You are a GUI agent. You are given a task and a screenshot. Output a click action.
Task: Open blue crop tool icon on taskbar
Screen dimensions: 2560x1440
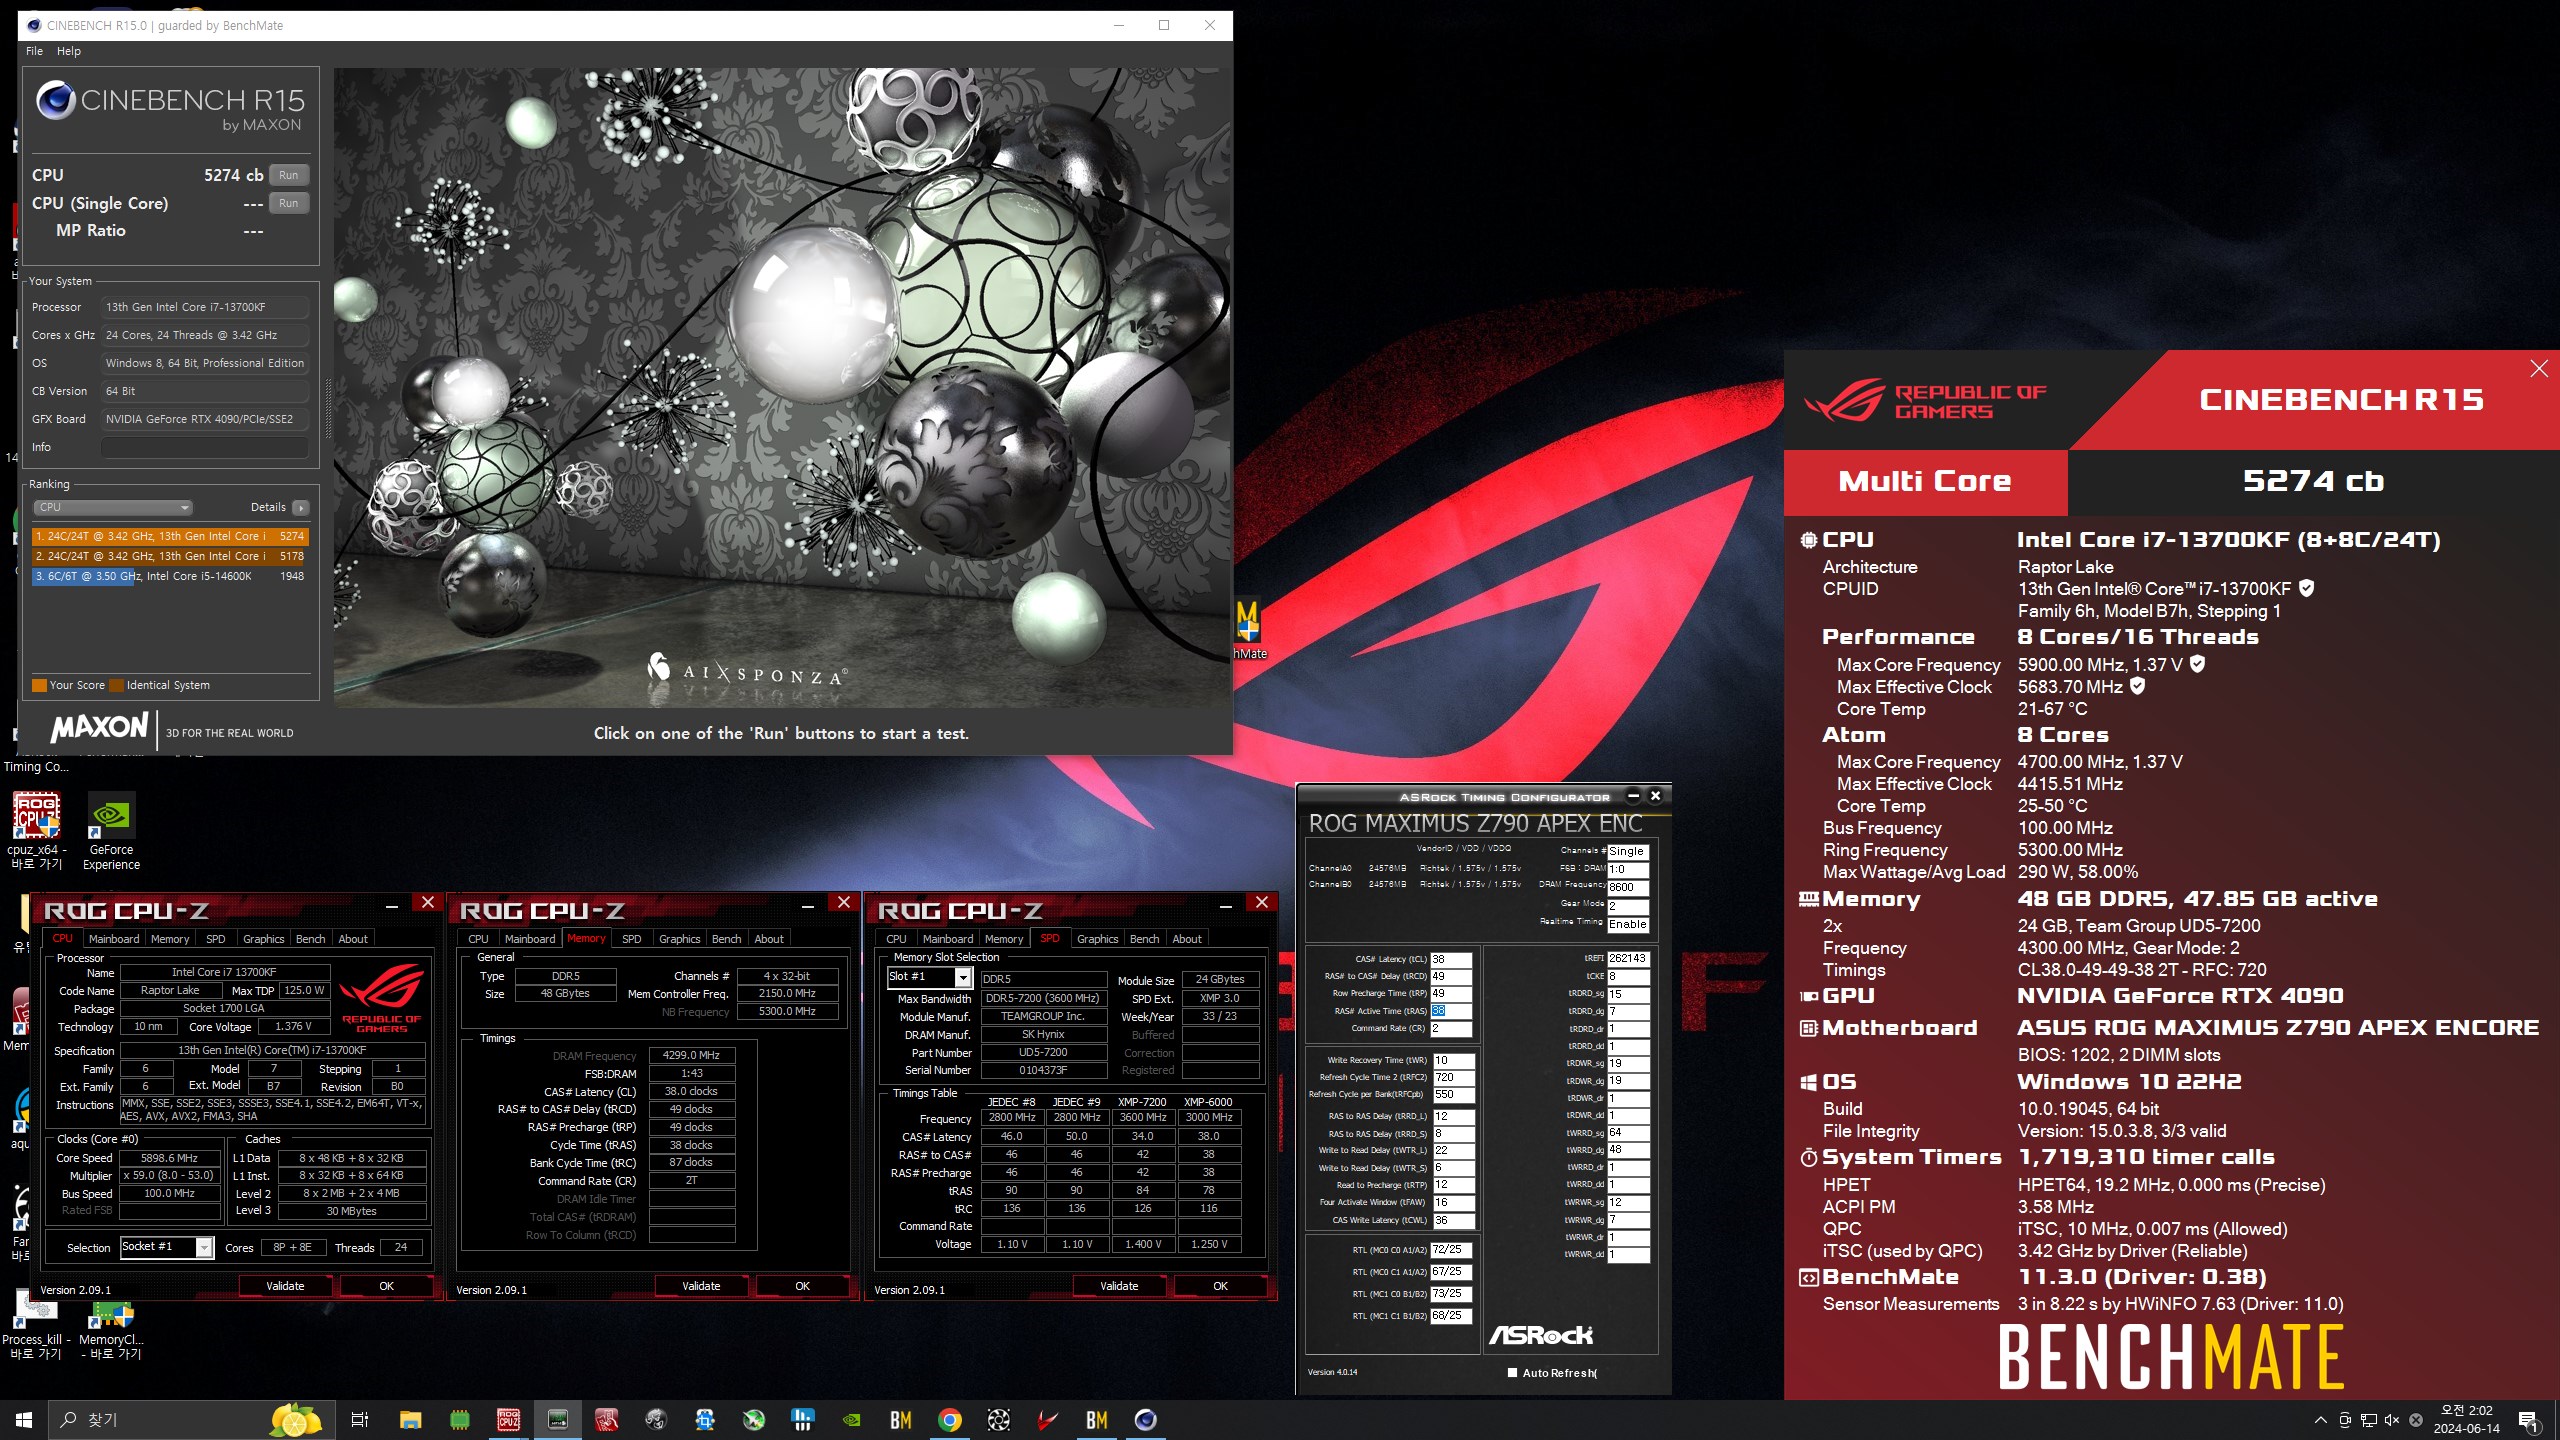pos(705,1419)
